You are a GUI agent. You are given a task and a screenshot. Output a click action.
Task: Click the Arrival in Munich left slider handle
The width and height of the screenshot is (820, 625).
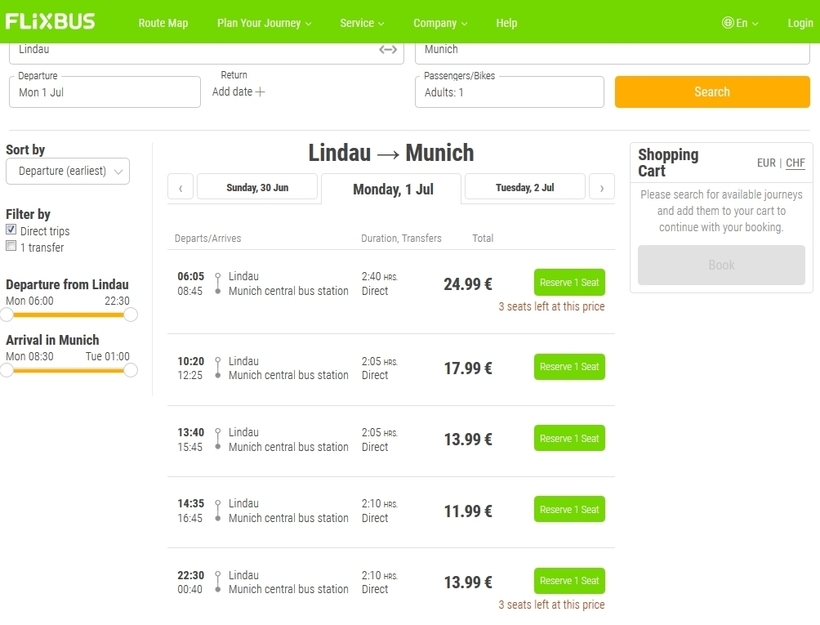click(6, 370)
